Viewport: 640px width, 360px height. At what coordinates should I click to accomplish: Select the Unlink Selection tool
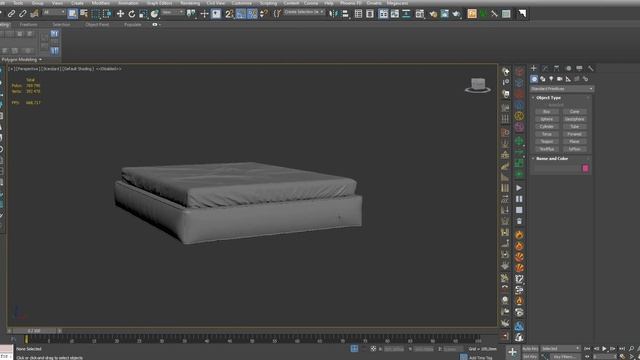pos(22,14)
